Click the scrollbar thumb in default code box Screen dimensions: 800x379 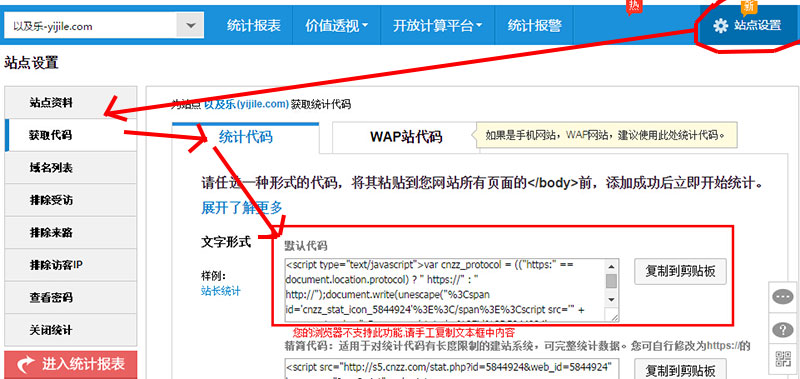(x=612, y=281)
